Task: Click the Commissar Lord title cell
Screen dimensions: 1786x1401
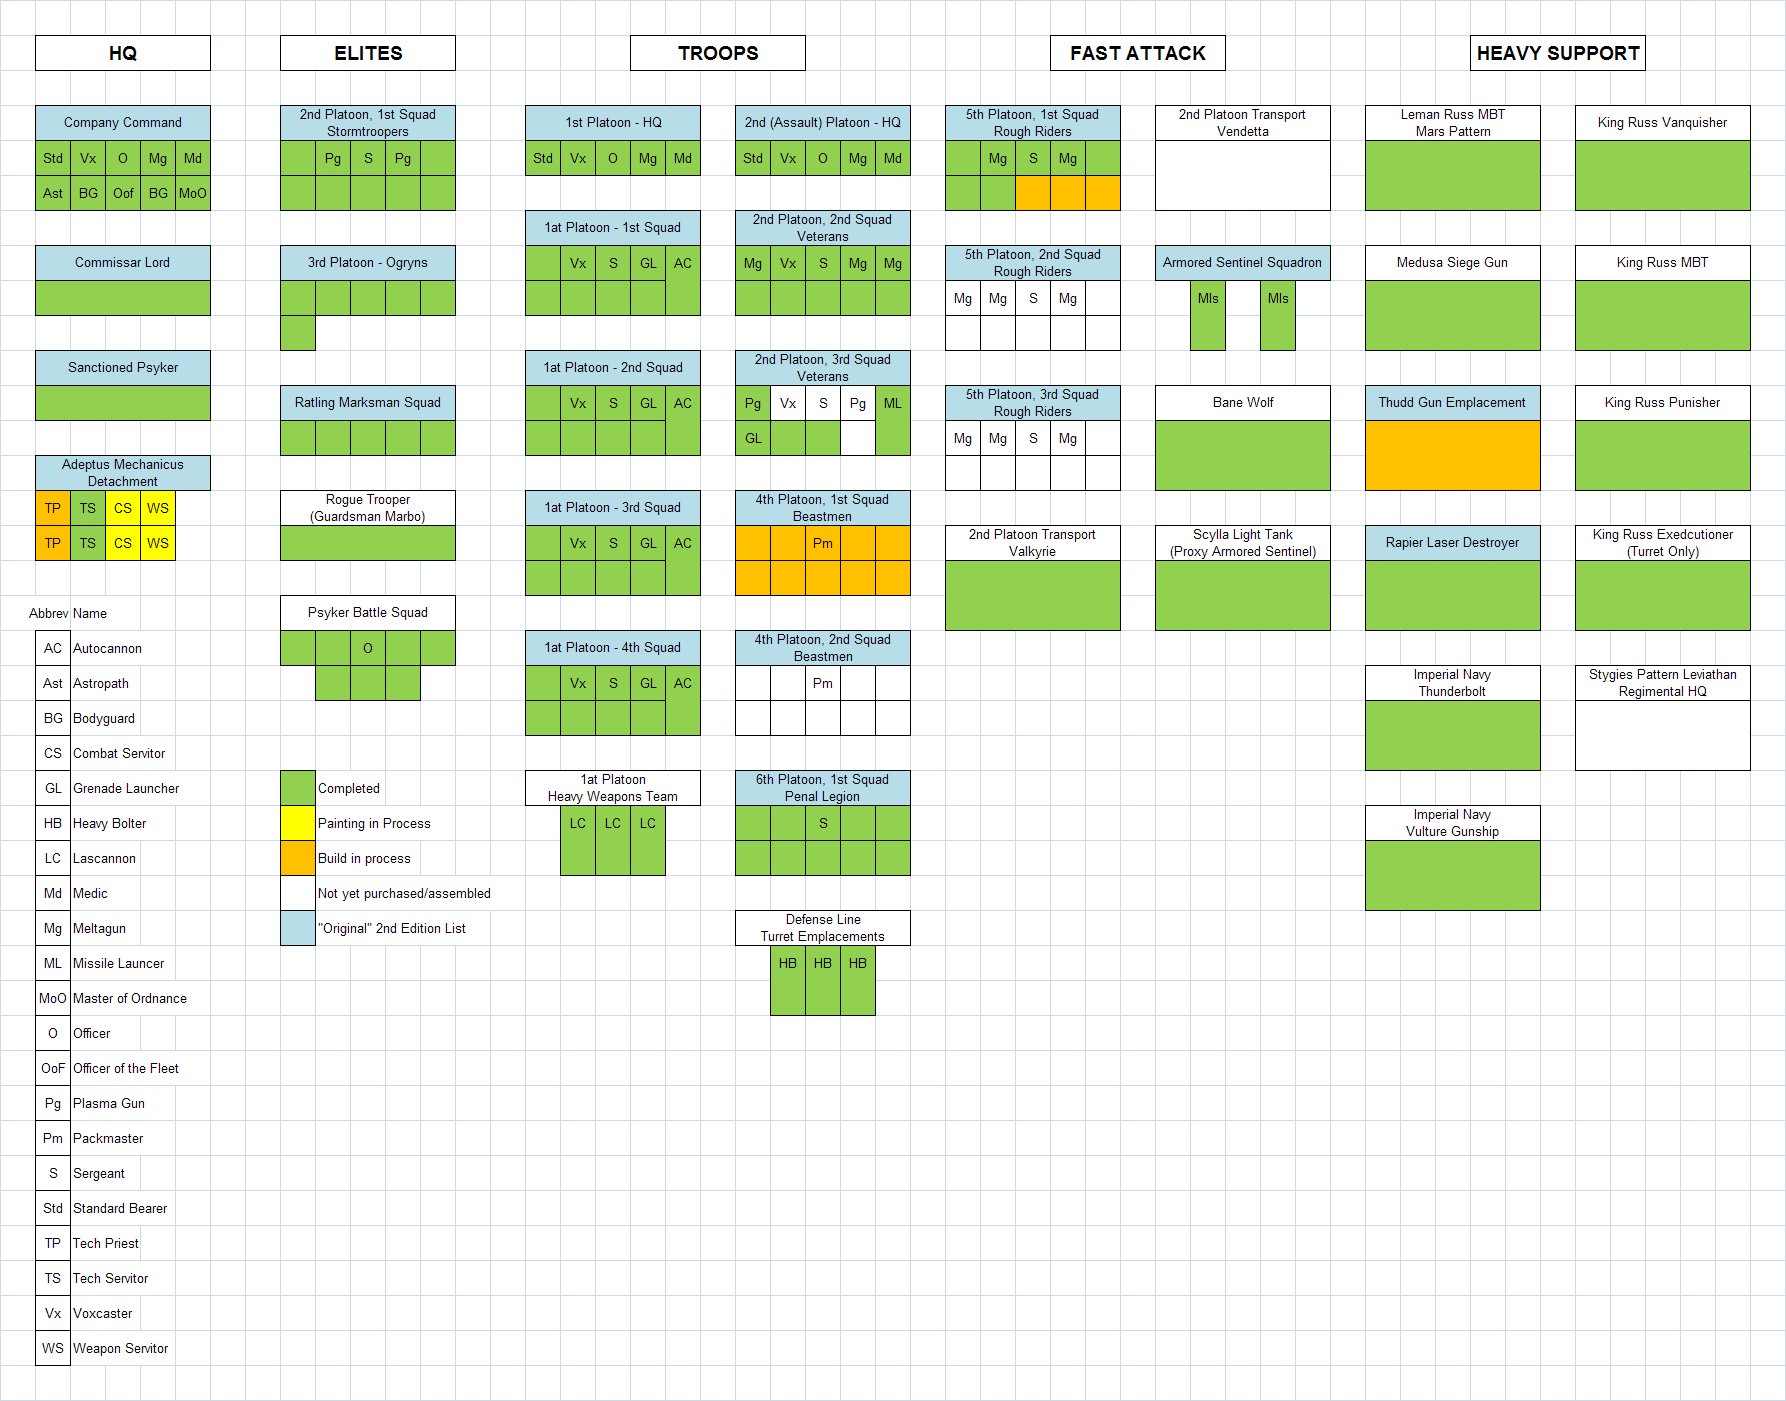Action: pos(123,263)
